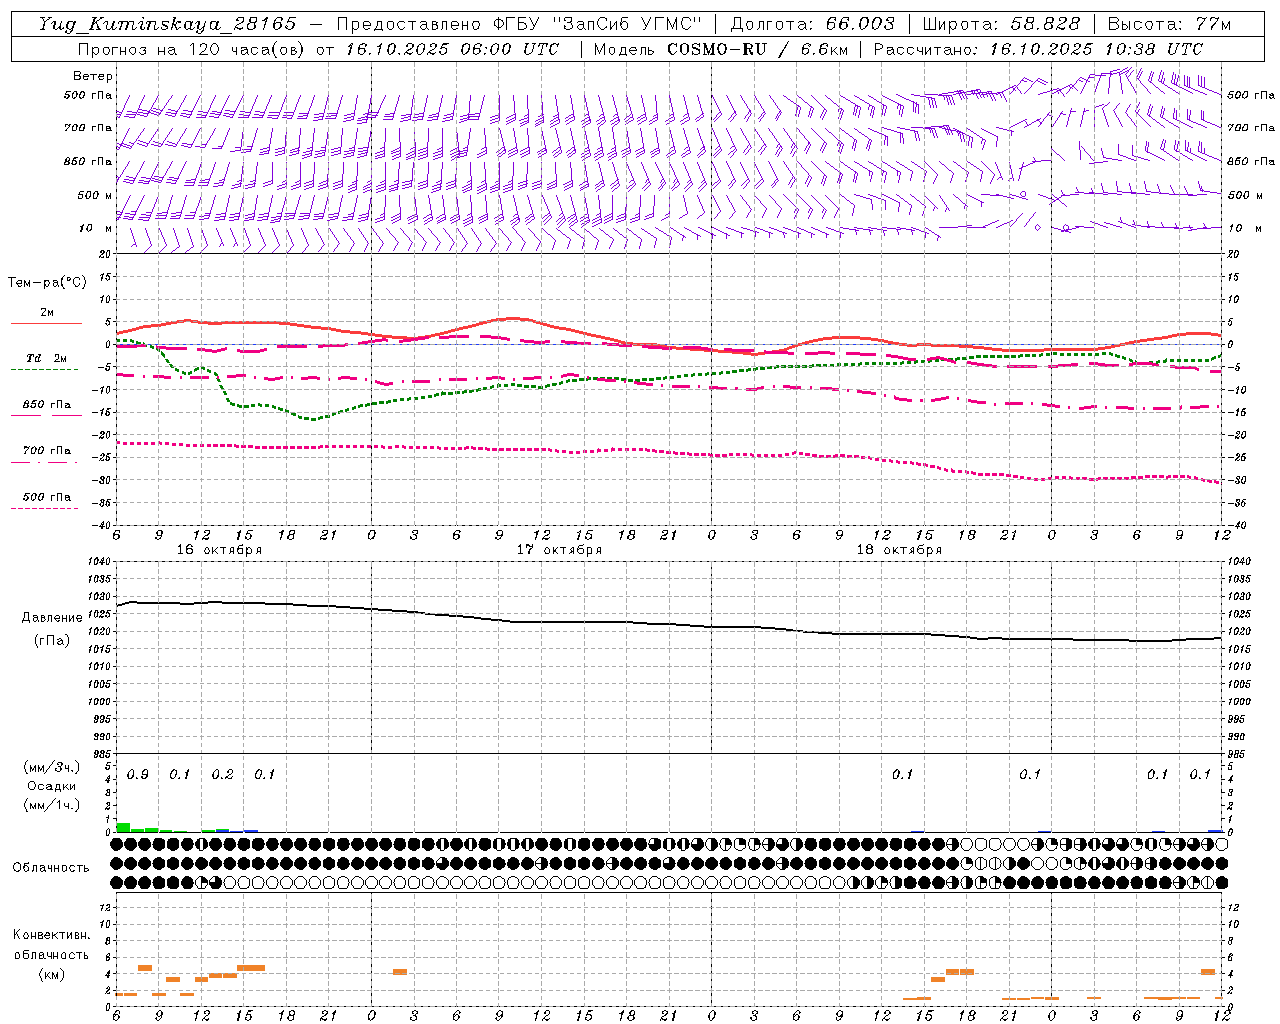The height and width of the screenshot is (1024, 1280).
Task: Click the (км) unit label under облачность
Action: (x=51, y=974)
